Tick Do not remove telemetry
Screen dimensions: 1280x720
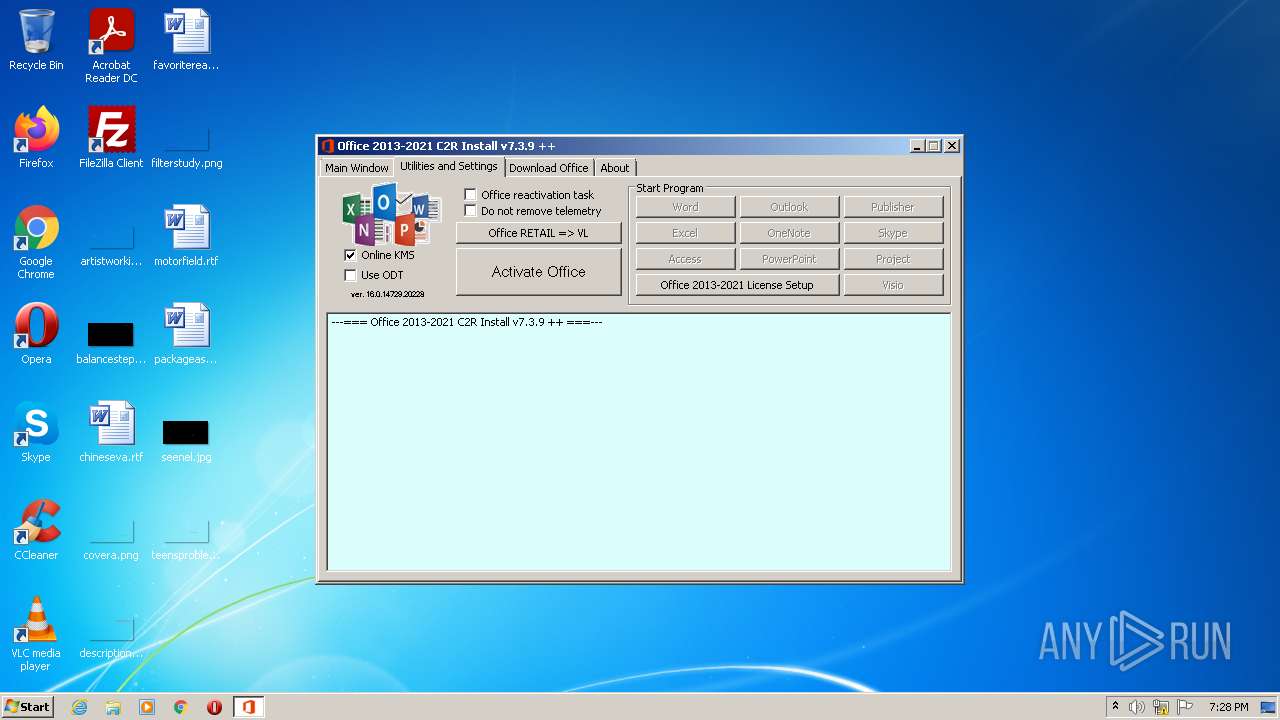click(x=470, y=211)
